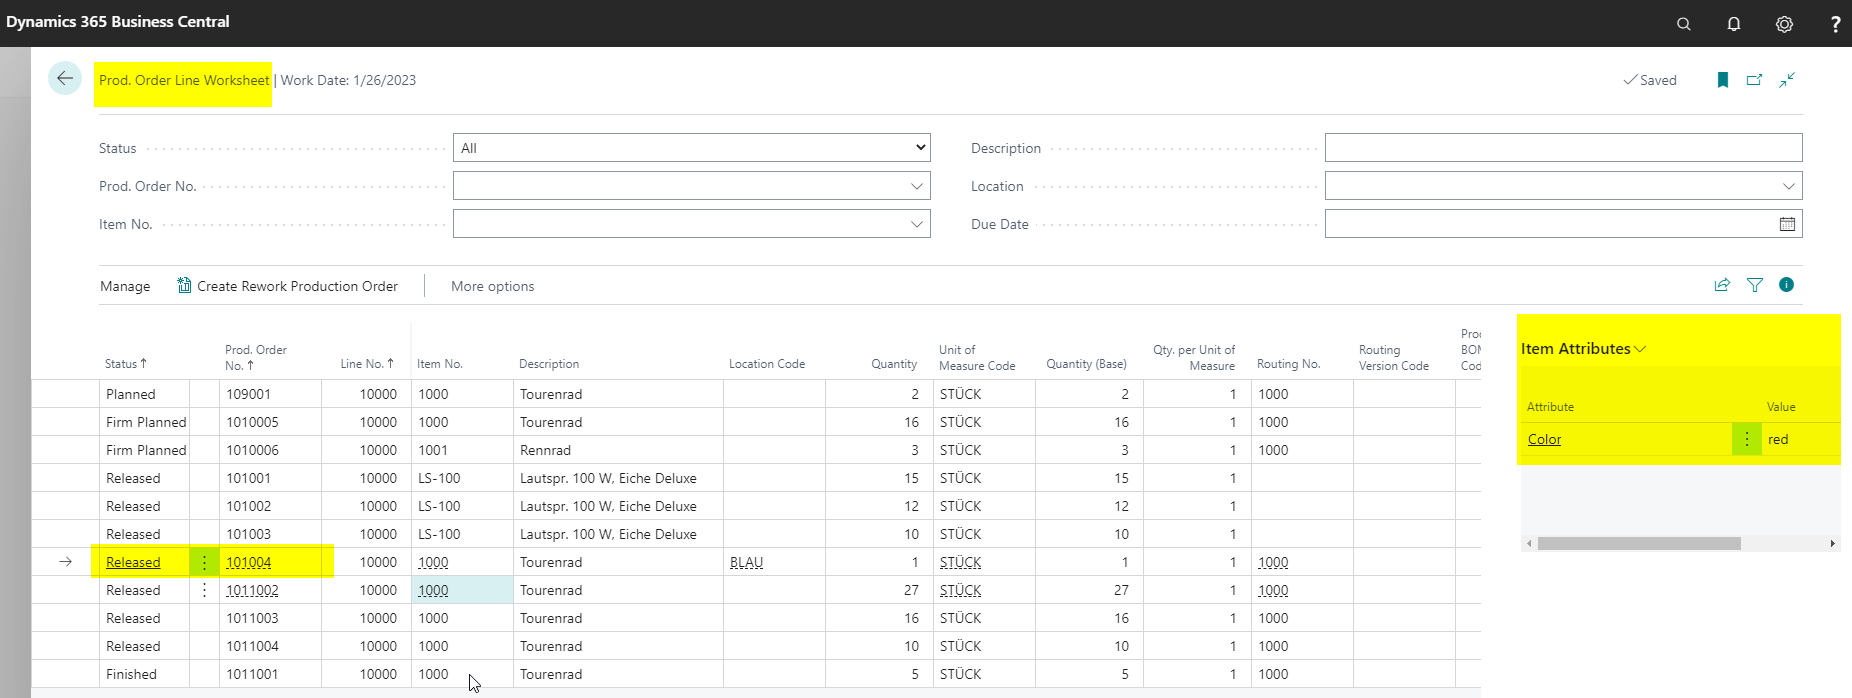This screenshot has width=1852, height=698.
Task: Open the search magnifier icon
Action: coord(1684,24)
